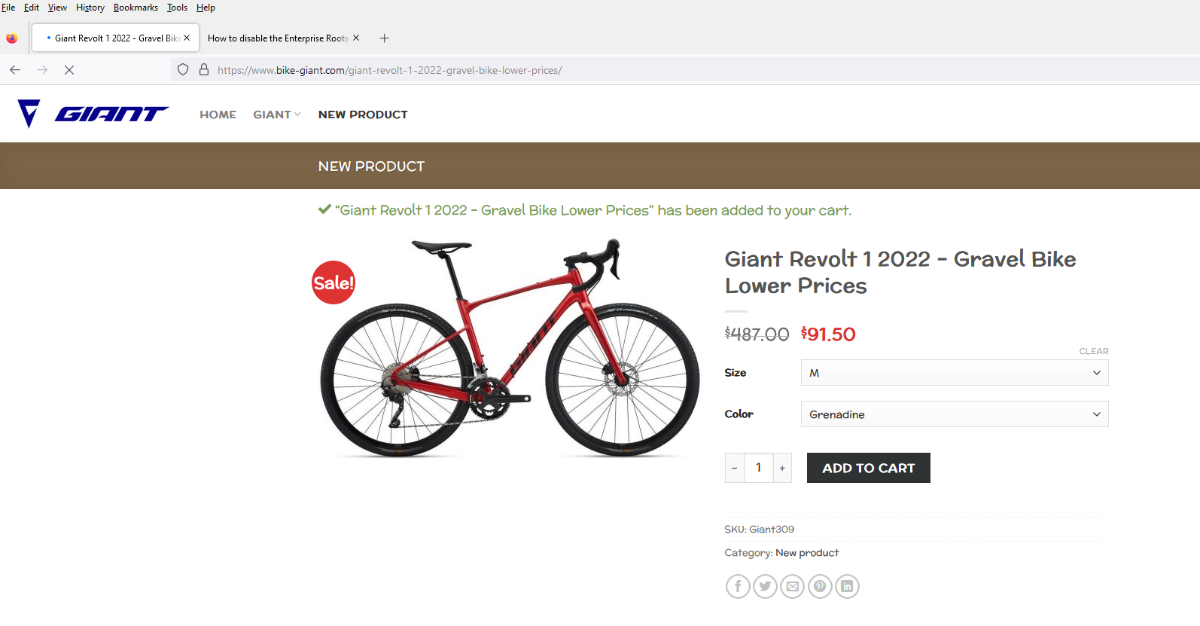The height and width of the screenshot is (626, 1200).
Task: Decrease quantity with minus button
Action: [x=735, y=468]
